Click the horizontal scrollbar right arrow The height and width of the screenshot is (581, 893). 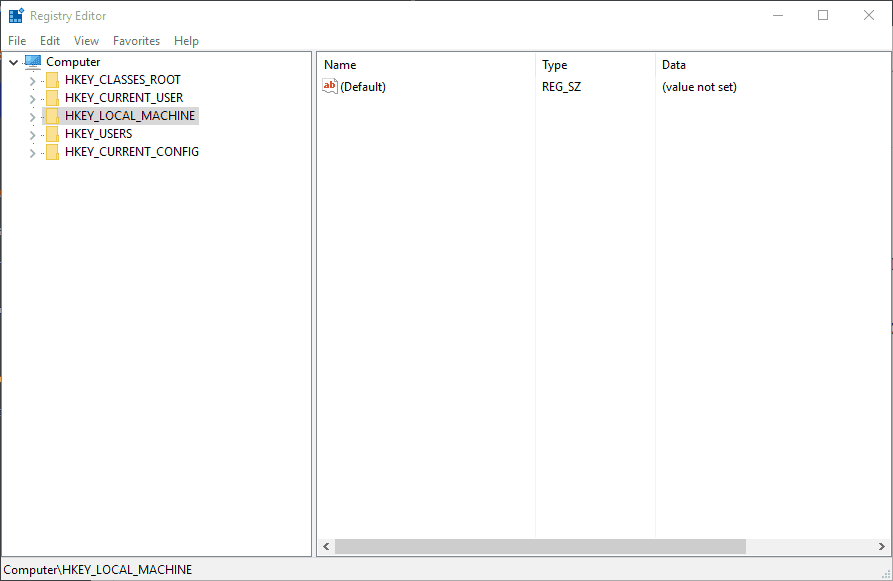click(882, 547)
